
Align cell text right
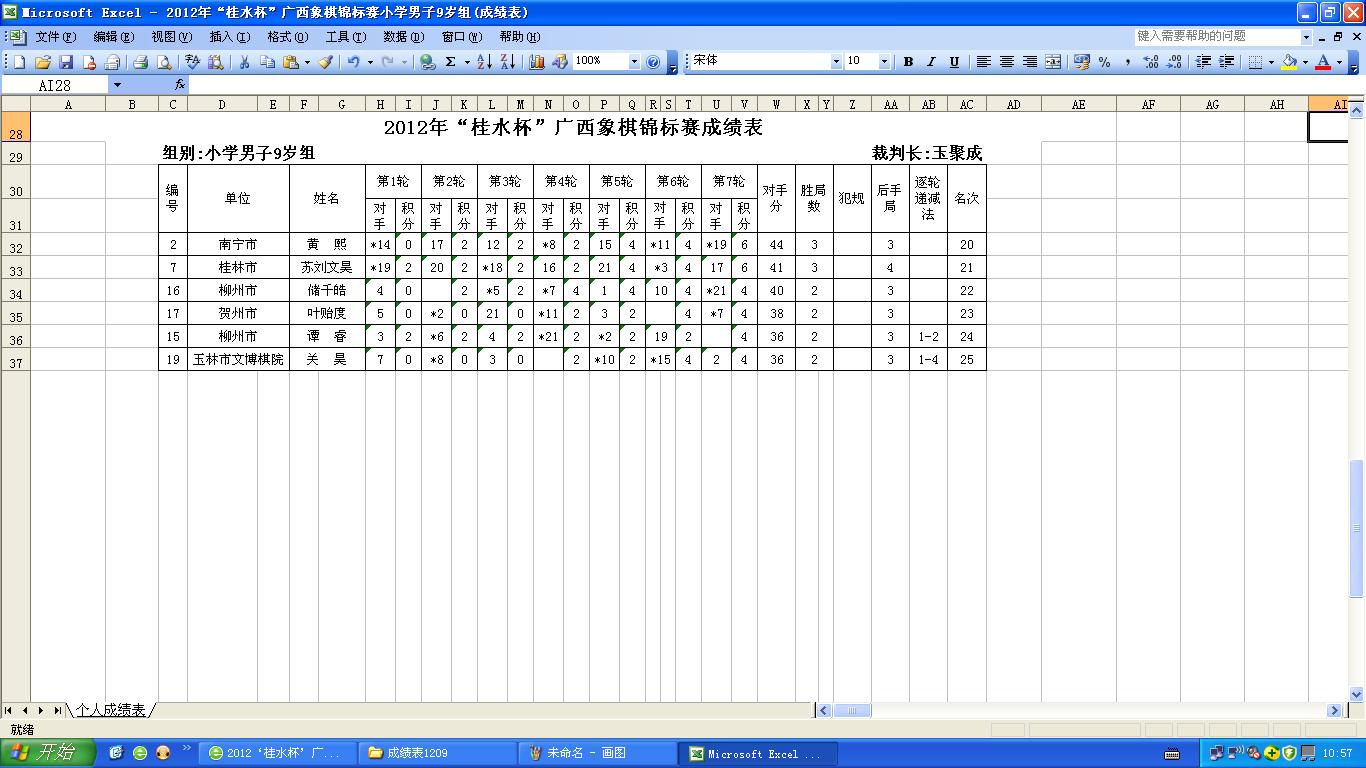(1030, 62)
